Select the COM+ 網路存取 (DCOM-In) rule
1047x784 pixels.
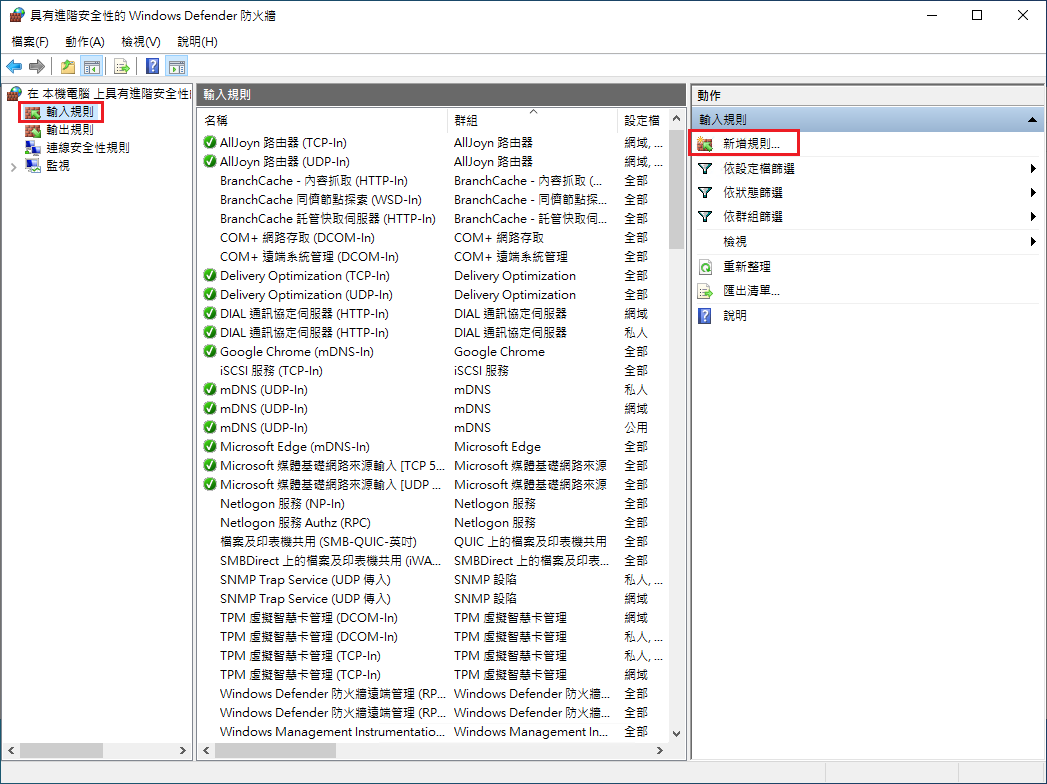tap(433, 238)
